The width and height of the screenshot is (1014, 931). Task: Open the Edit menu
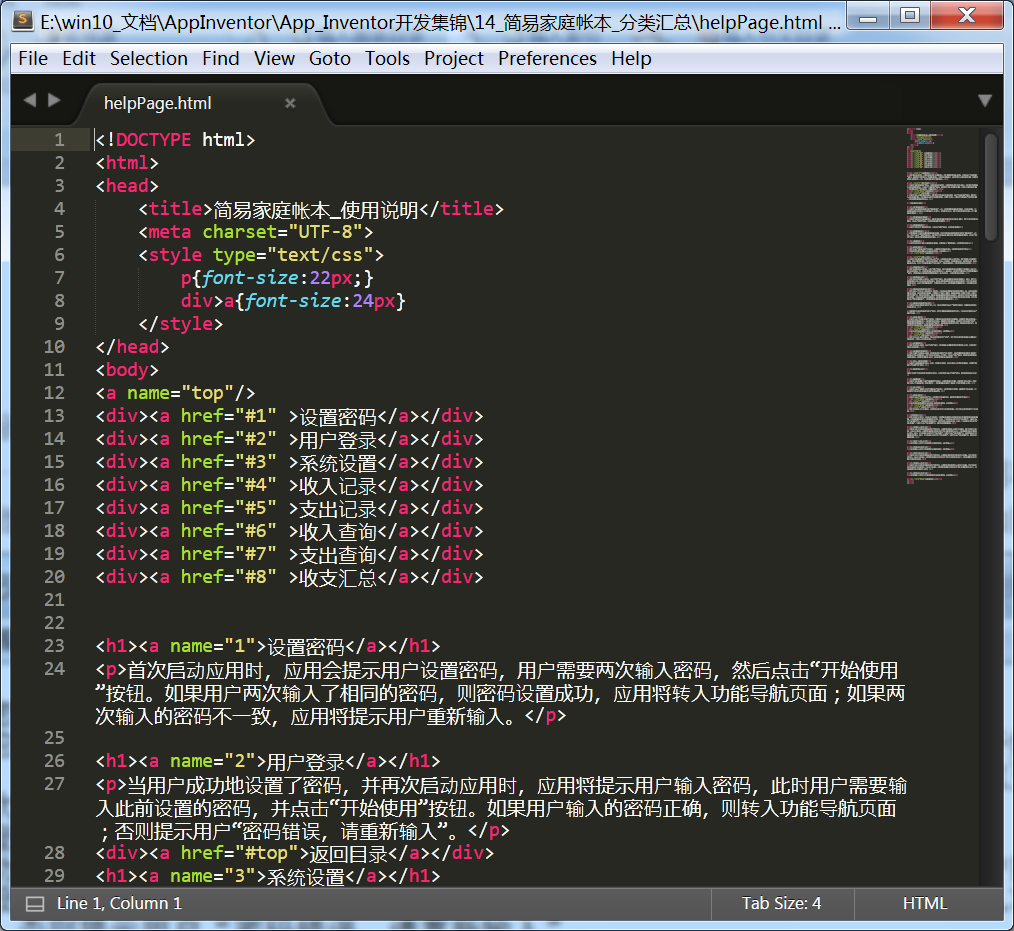point(79,59)
